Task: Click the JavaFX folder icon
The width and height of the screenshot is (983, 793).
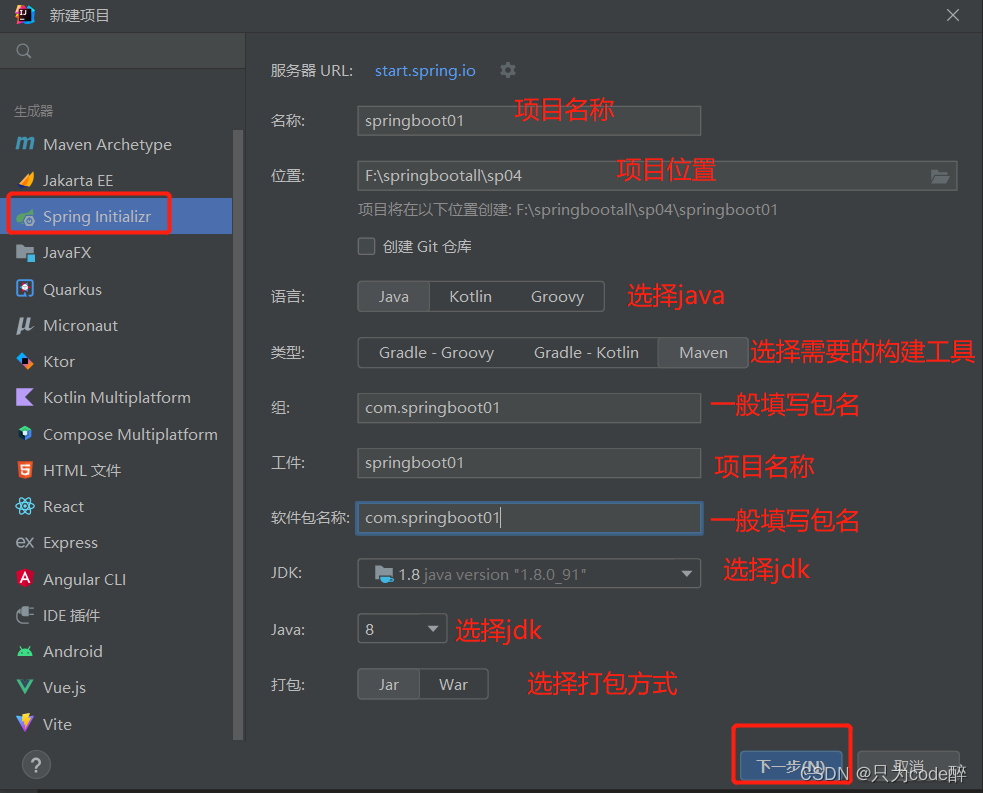Action: point(25,253)
